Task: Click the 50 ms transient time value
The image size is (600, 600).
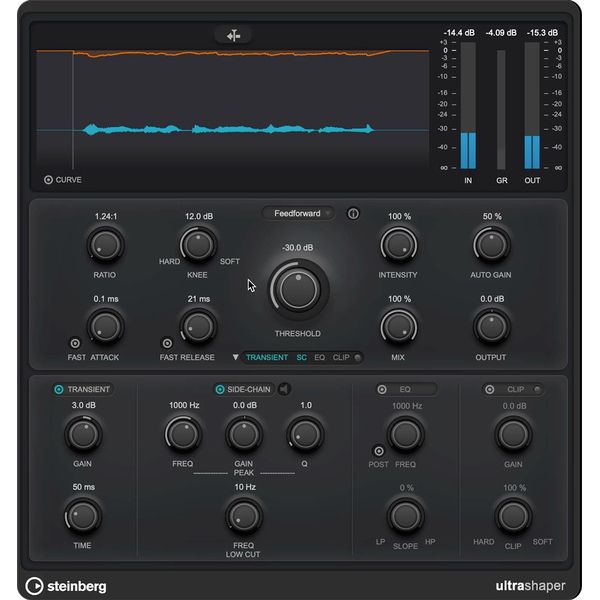Action: pos(83,487)
